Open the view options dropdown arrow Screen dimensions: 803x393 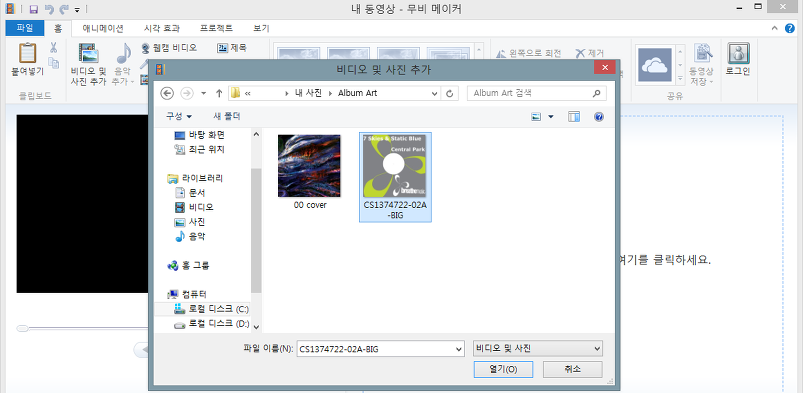[551, 117]
